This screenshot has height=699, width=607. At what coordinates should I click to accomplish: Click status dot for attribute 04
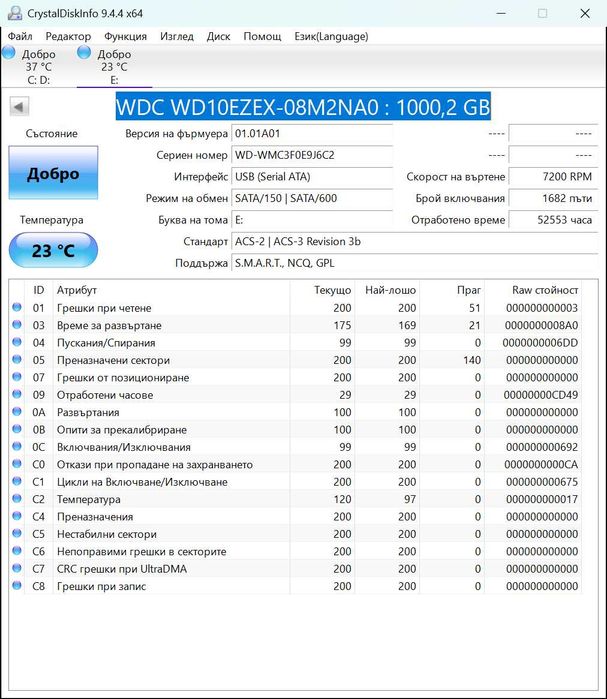tap(17, 342)
